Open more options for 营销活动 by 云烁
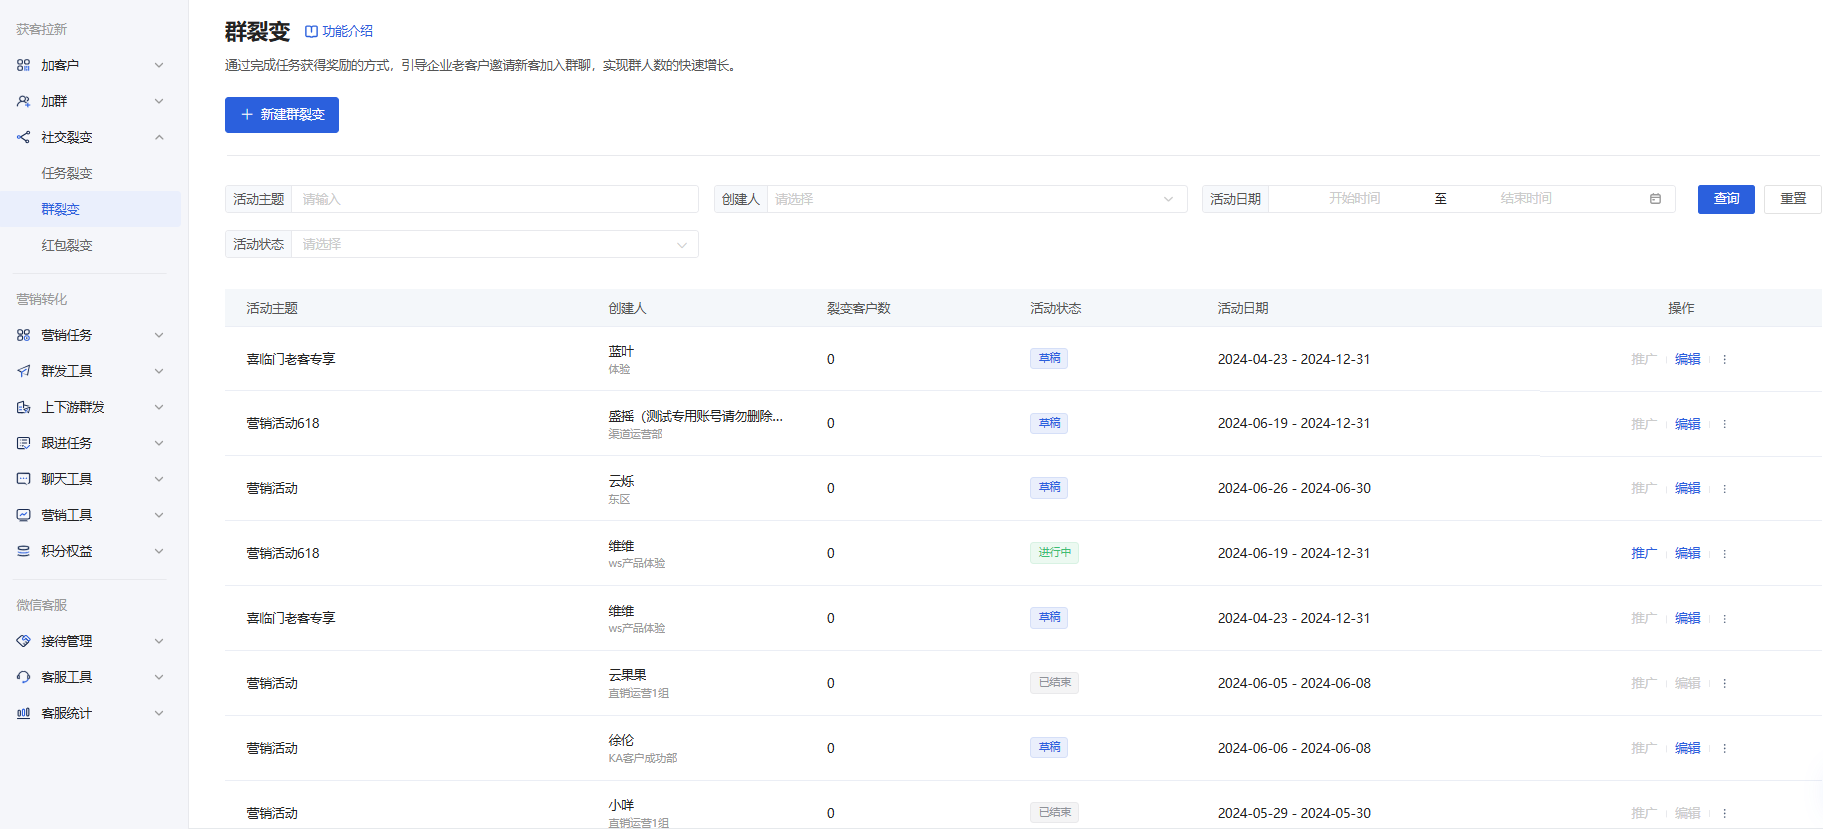1823x829 pixels. [1724, 488]
